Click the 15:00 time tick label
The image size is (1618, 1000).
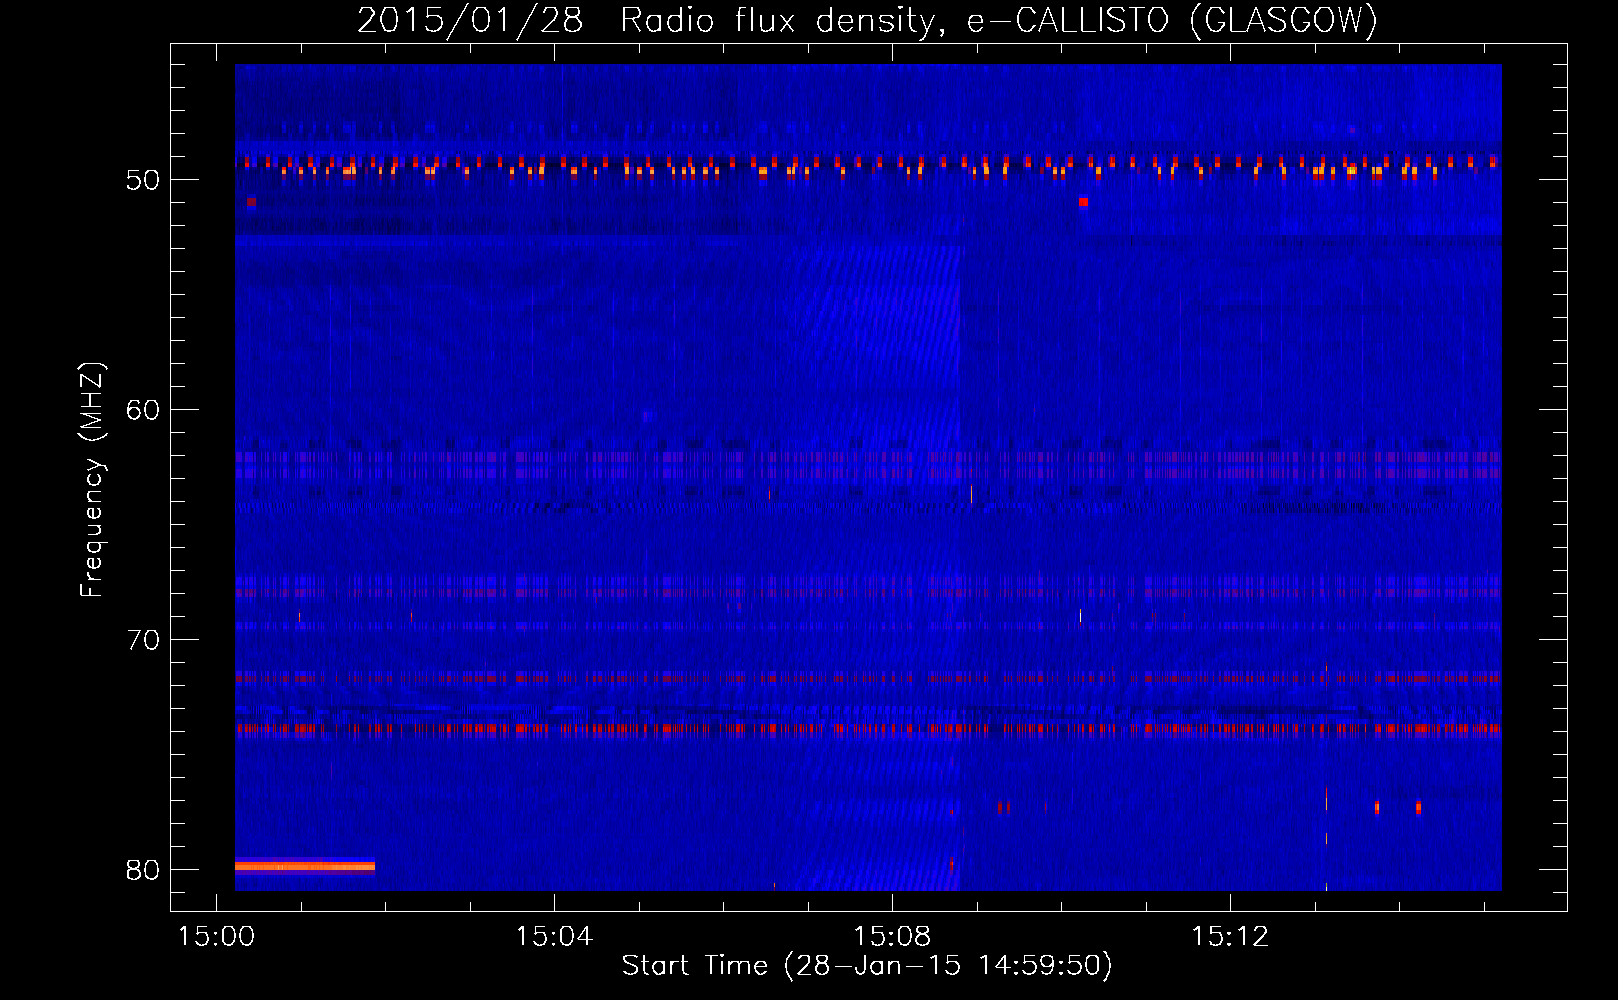point(216,937)
